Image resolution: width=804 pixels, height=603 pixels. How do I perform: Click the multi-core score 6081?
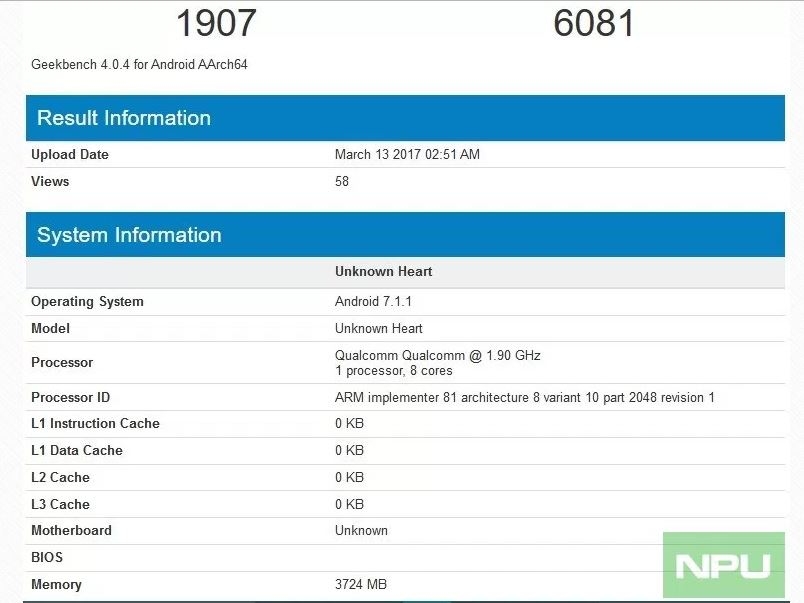coord(595,23)
